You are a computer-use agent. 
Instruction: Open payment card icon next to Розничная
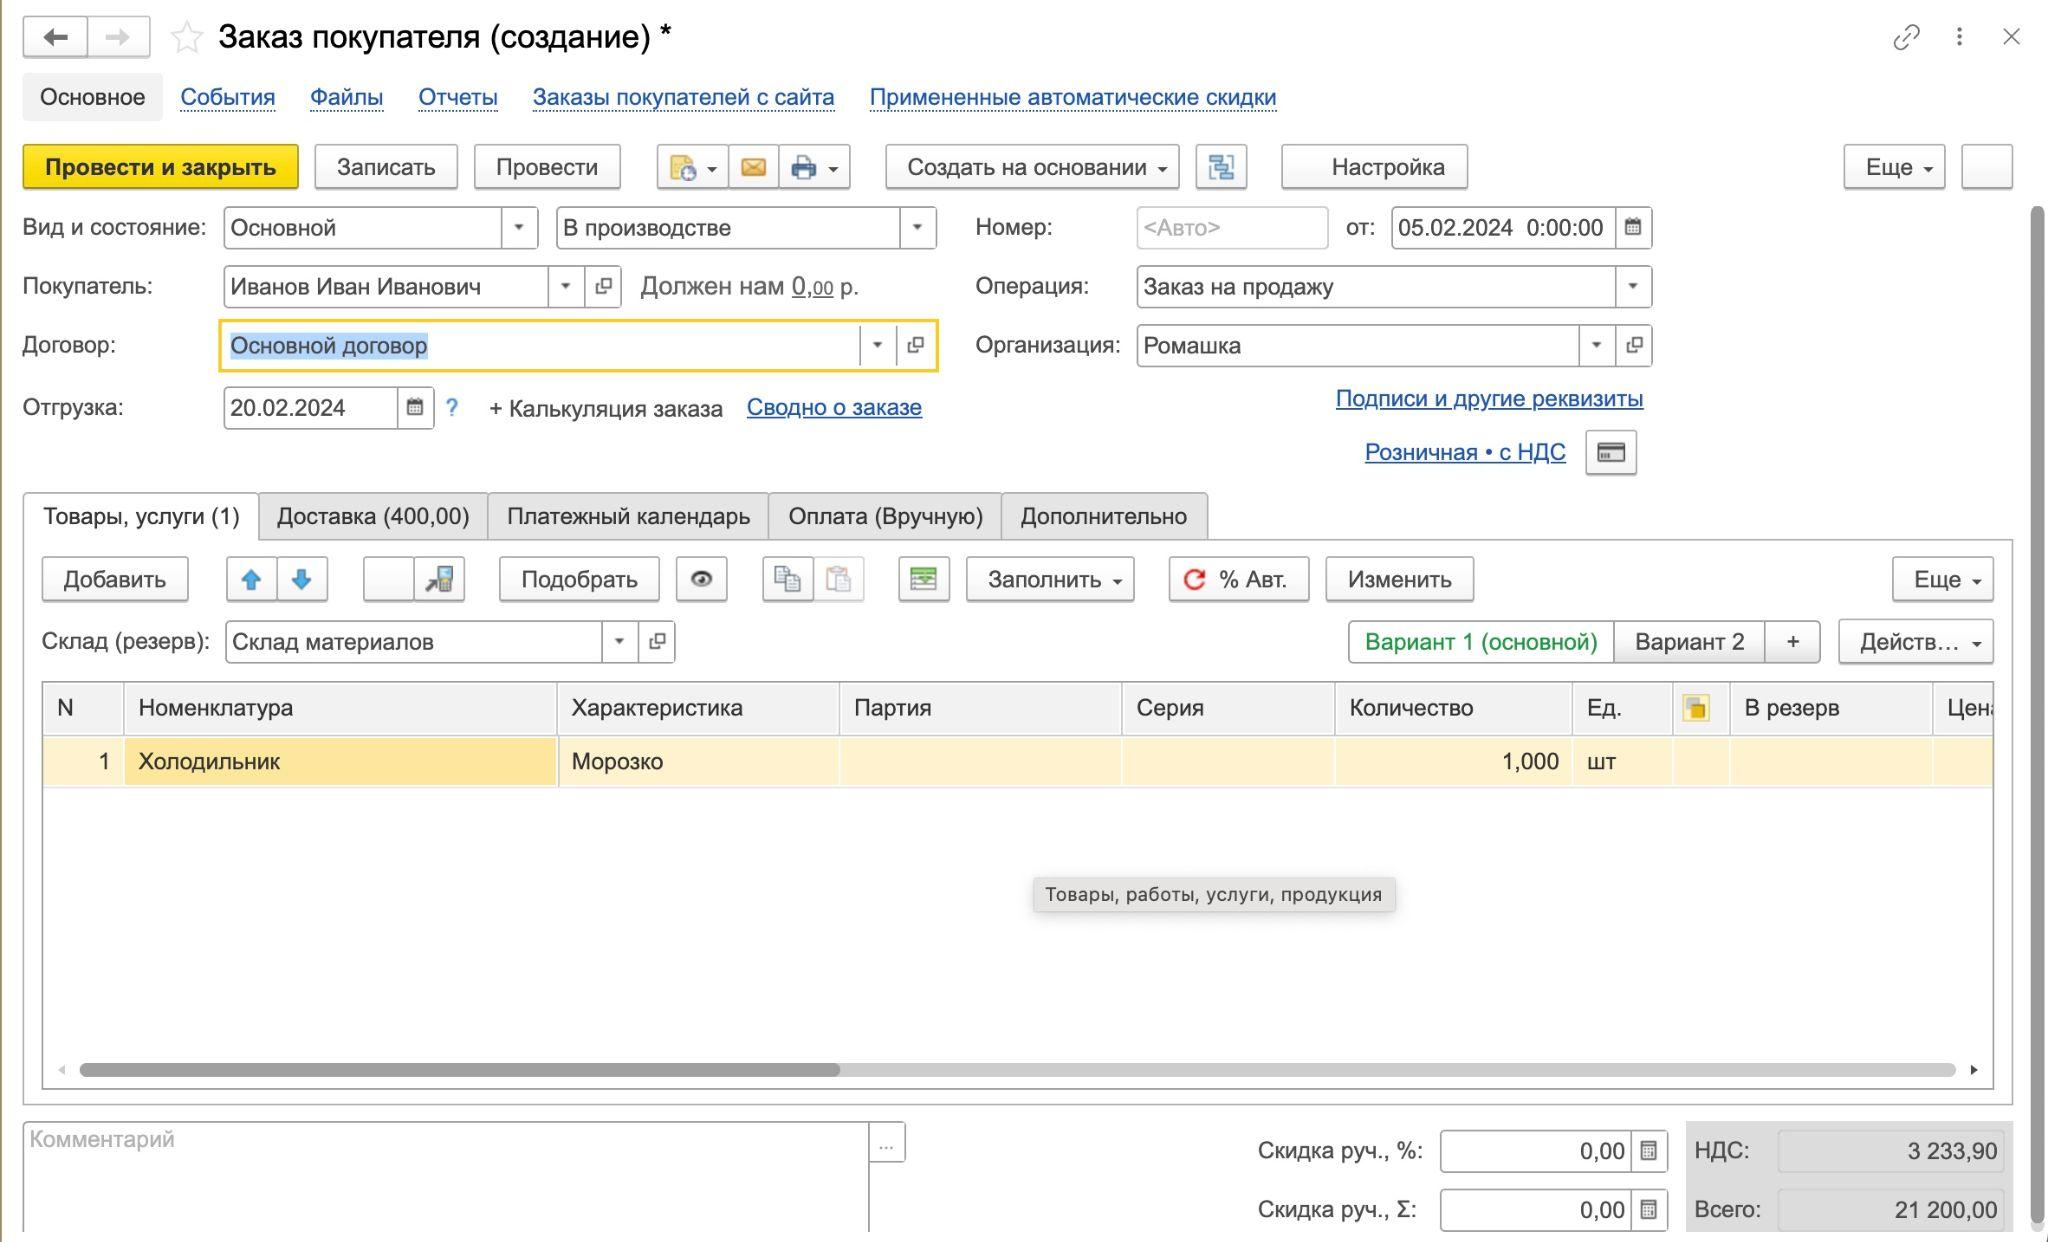click(1610, 452)
